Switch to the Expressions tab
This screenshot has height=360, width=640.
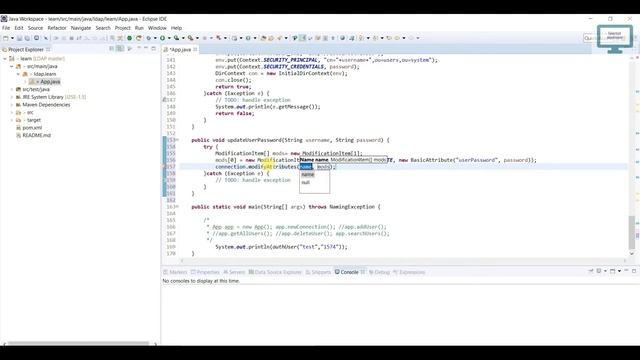coord(409,272)
